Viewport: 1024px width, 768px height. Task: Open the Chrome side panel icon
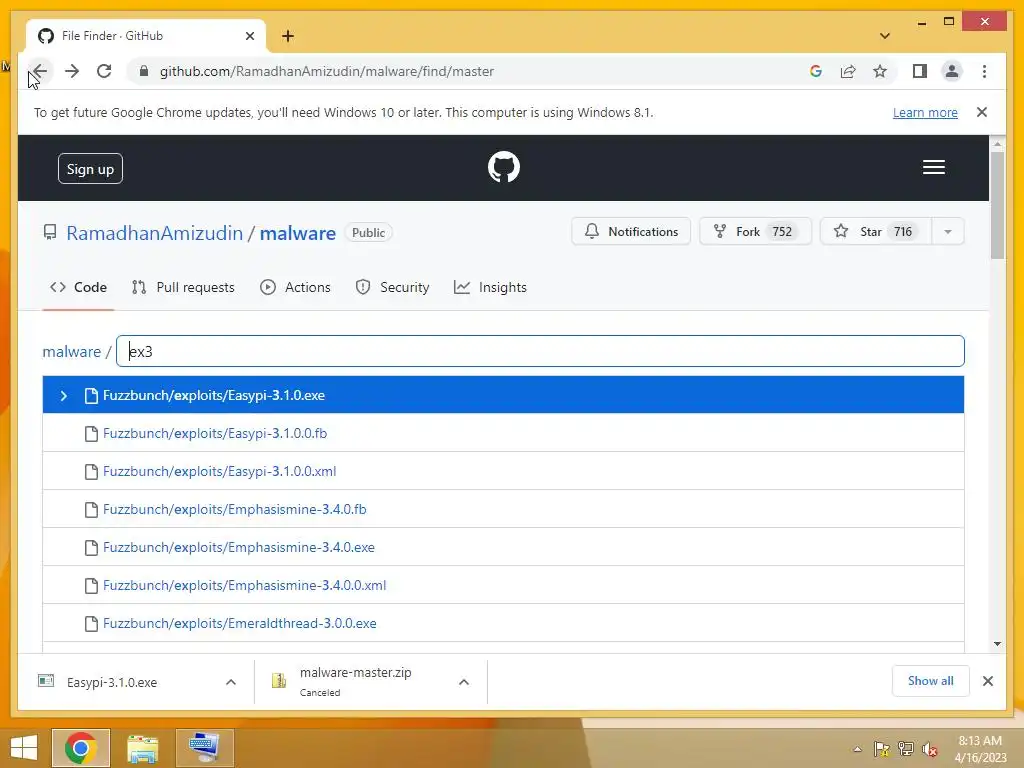(x=920, y=71)
